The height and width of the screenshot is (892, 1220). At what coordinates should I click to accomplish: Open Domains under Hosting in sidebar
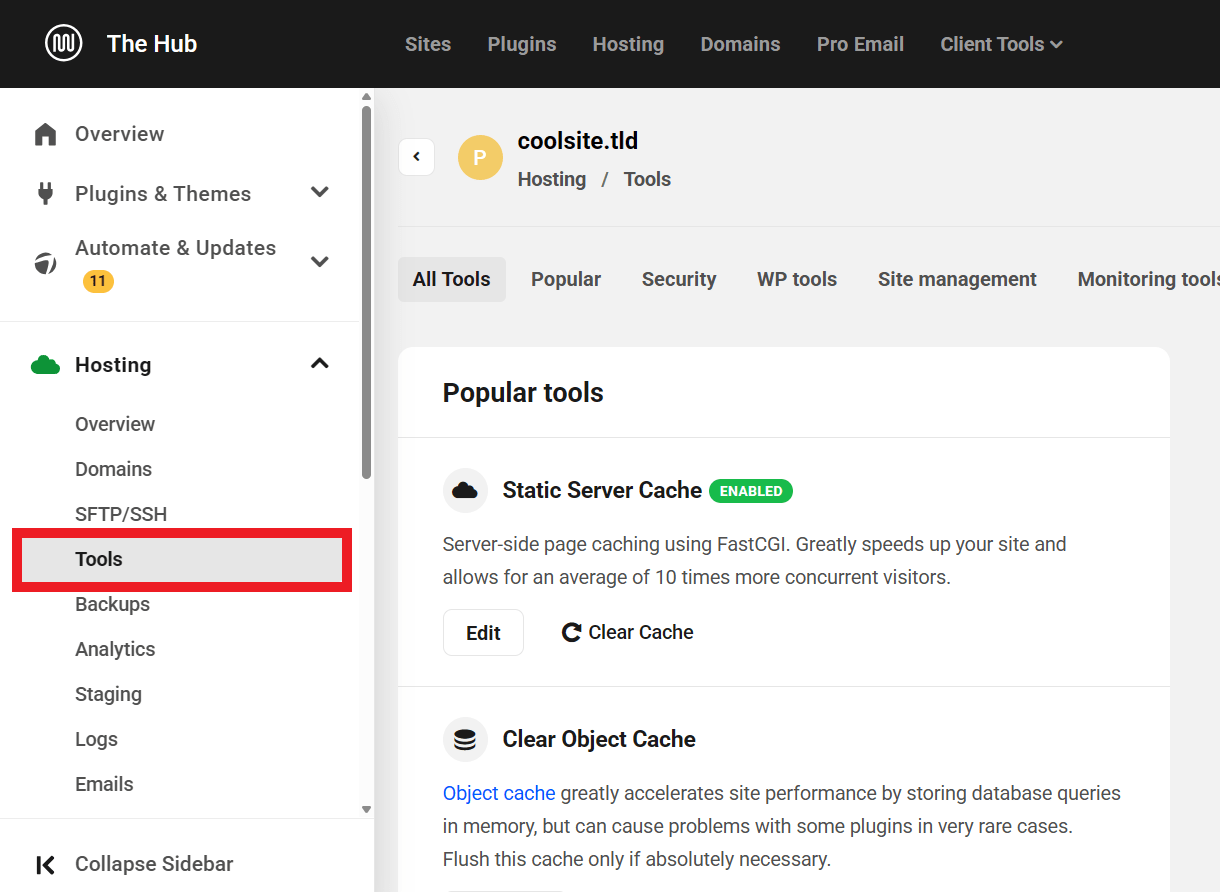(x=114, y=469)
